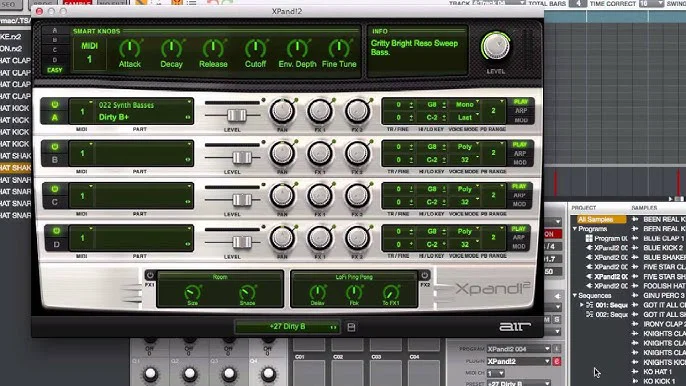Click the Fine Tune smart knob

coord(339,49)
